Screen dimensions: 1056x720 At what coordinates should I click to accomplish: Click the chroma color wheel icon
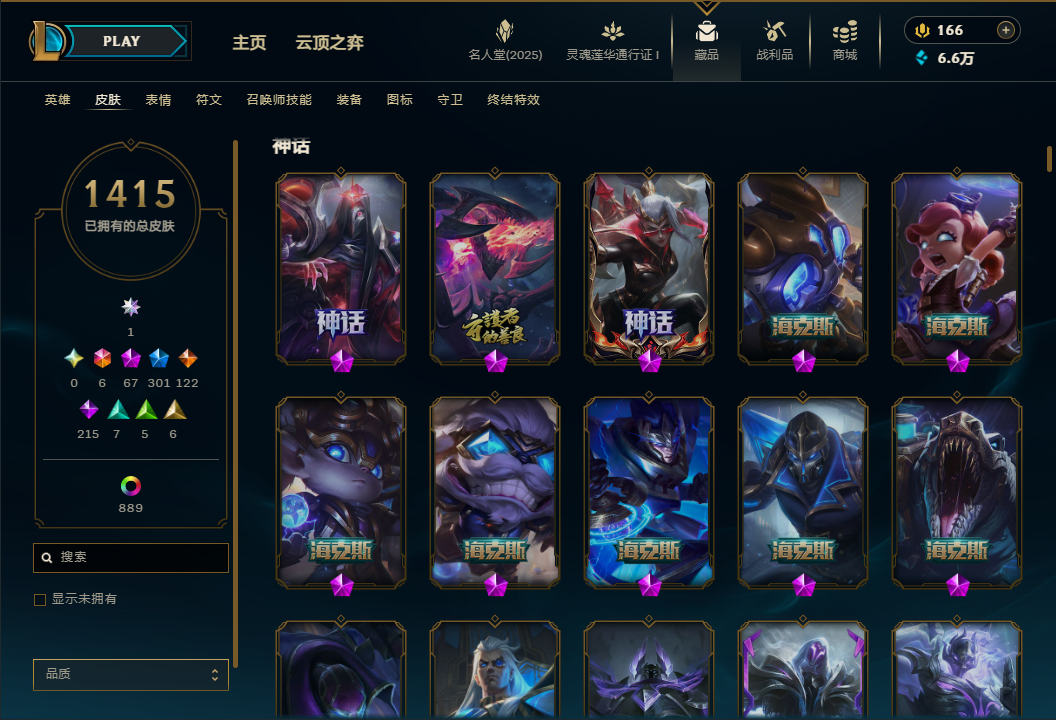pyautogui.click(x=131, y=486)
